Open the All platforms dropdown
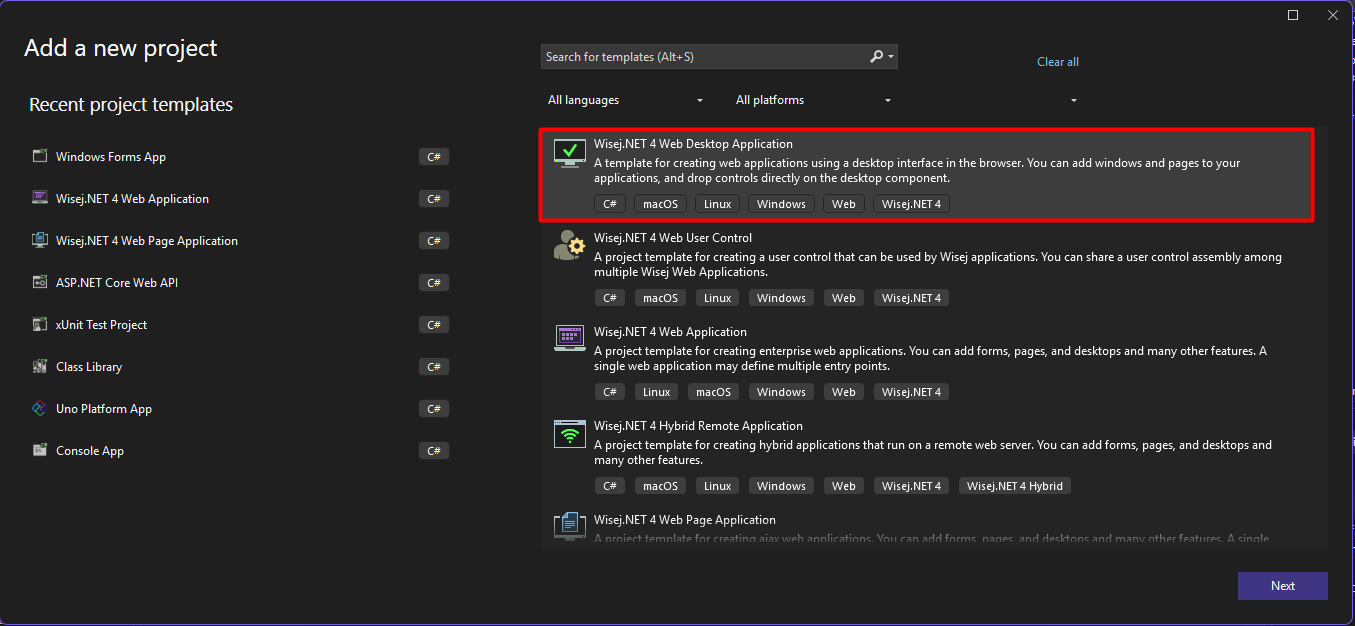1355x626 pixels. (813, 100)
